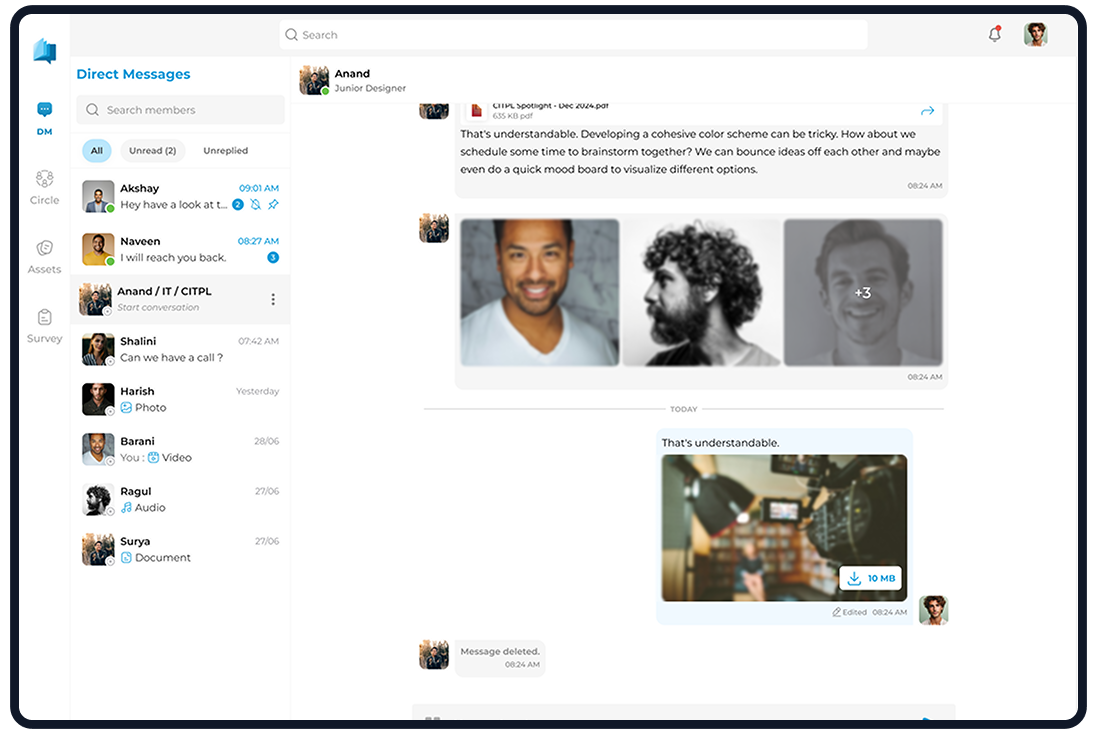Click the muted bell icon on Akshay chat
The image size is (1098, 740).
tap(256, 204)
